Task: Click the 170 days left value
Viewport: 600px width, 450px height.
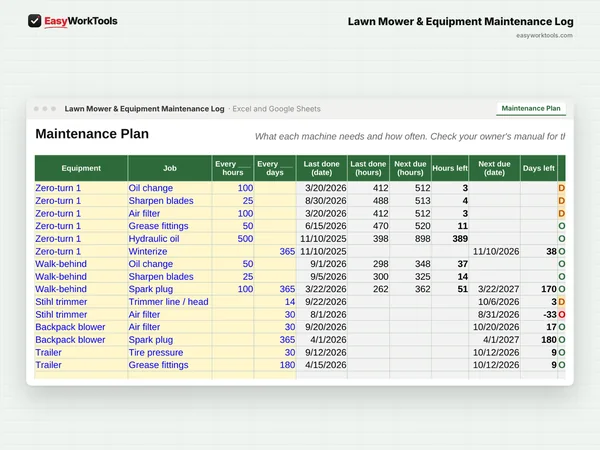Action: [x=549, y=289]
